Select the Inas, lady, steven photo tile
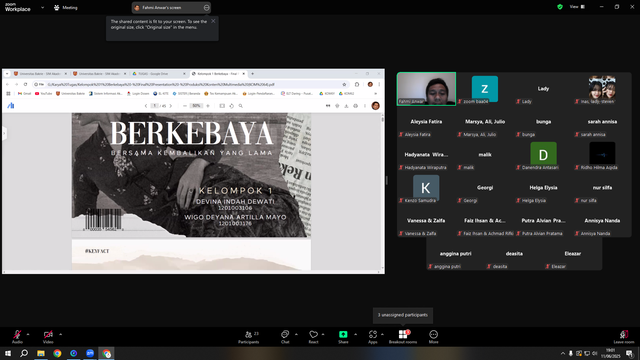 coord(602,89)
